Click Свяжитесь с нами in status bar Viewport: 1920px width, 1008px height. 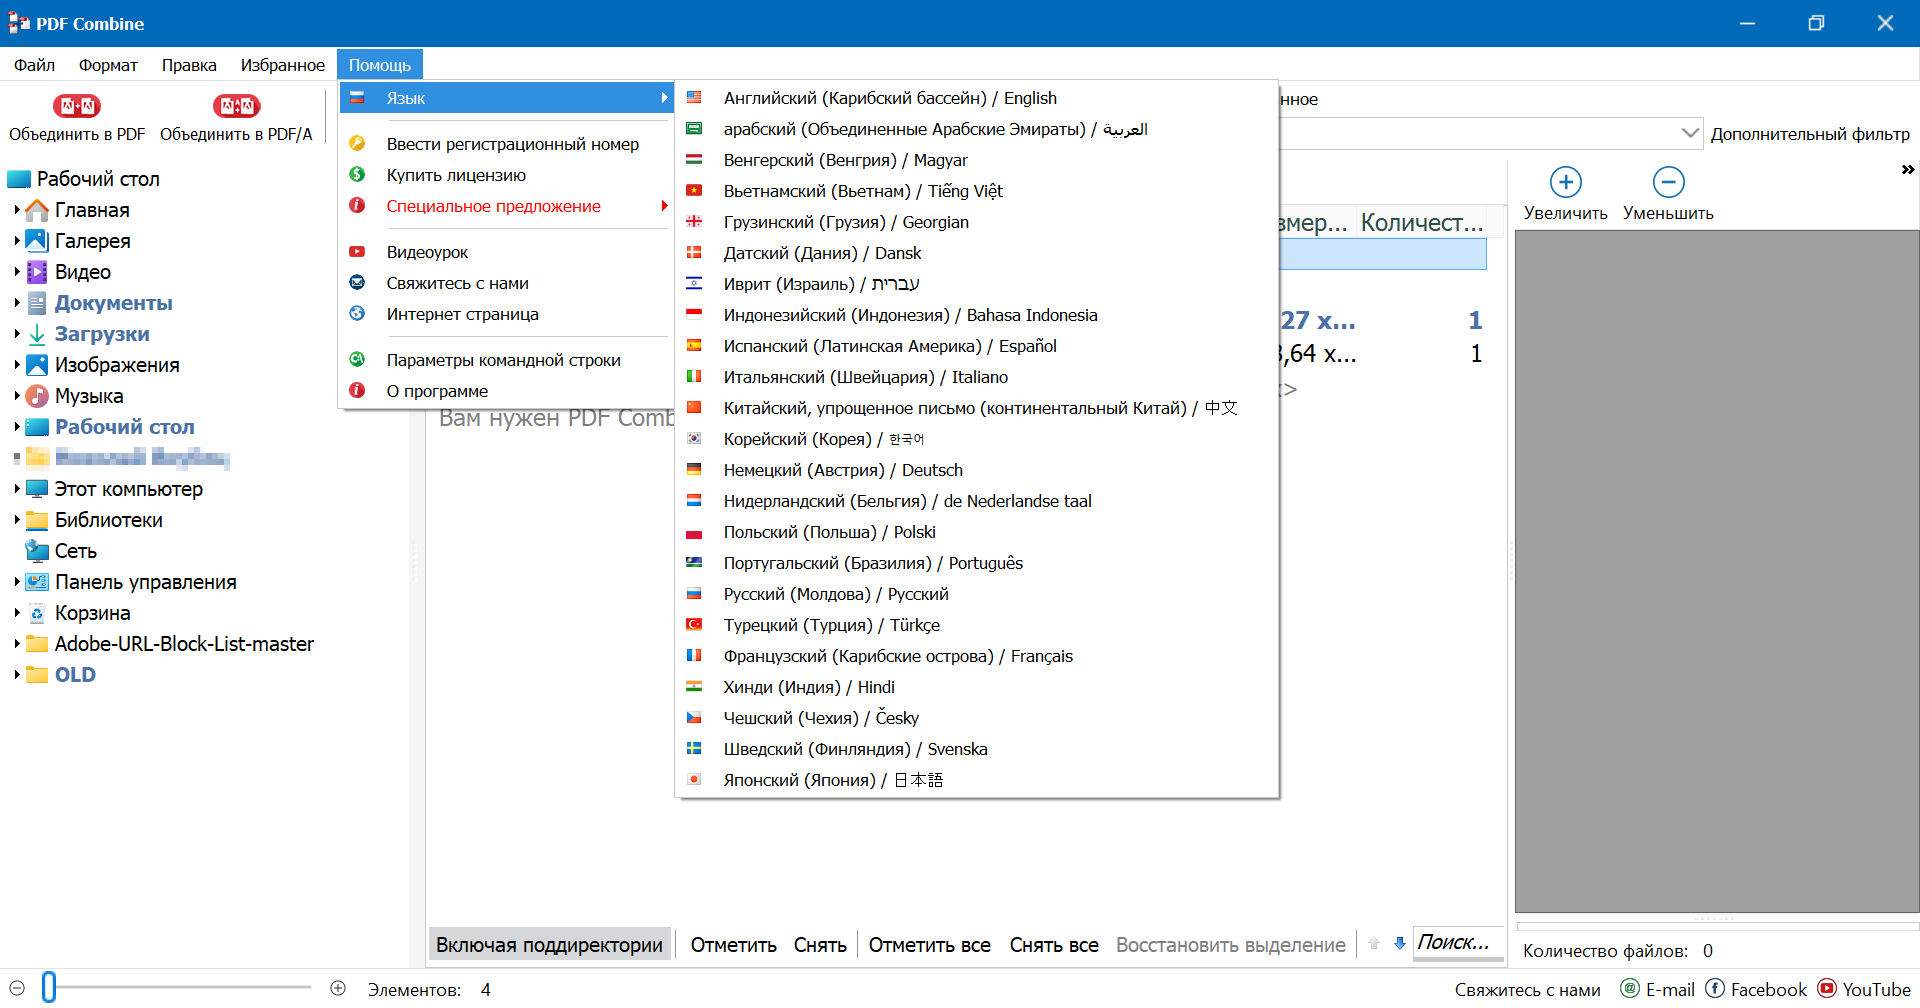tap(1527, 989)
